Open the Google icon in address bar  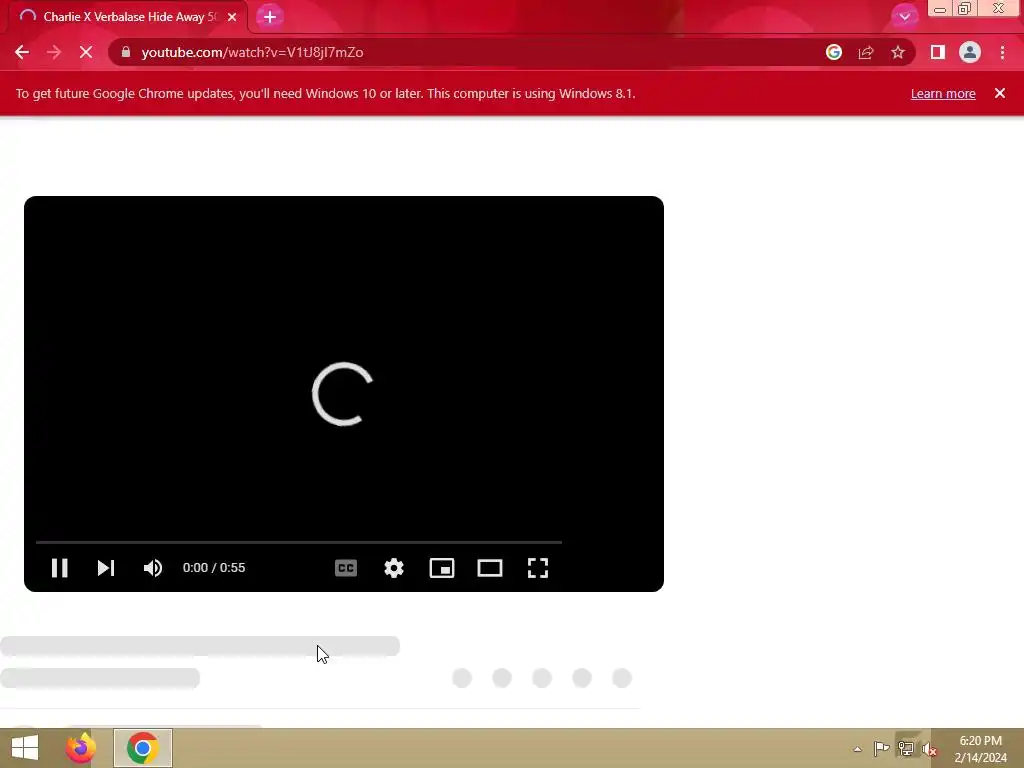pos(833,52)
